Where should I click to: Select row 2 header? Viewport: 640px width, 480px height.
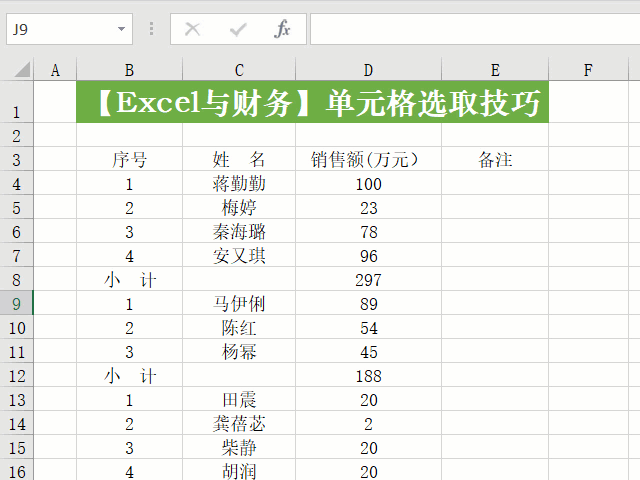(17, 135)
